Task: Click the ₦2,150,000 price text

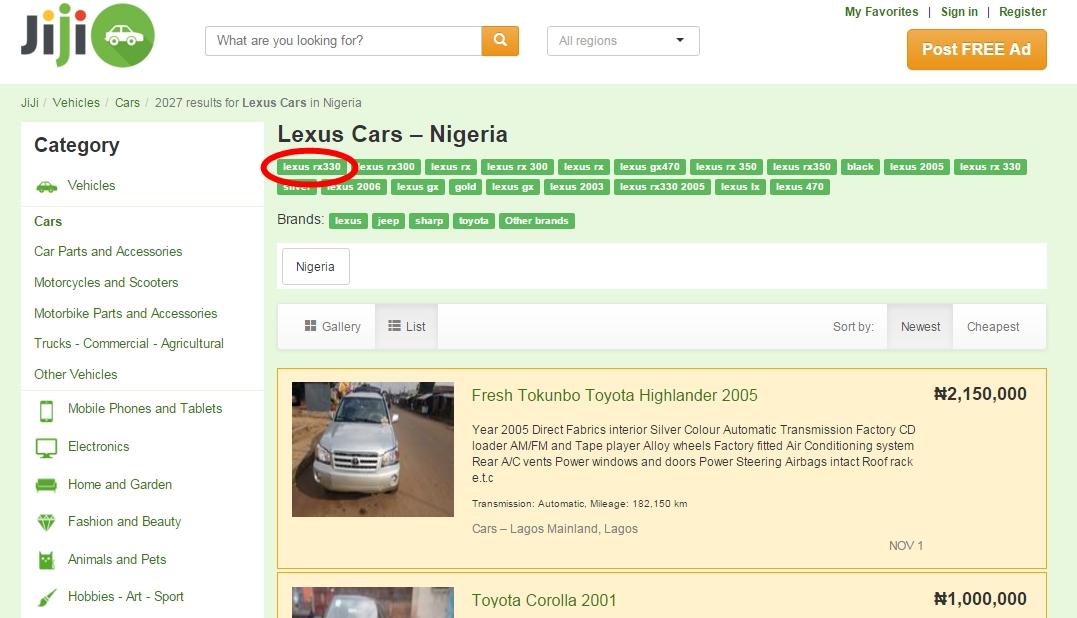Action: click(980, 393)
